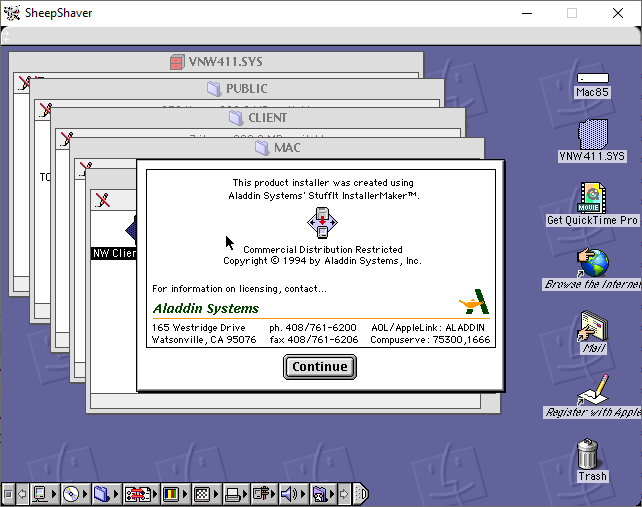Click the address line 165 Westridge Drive

(199, 328)
